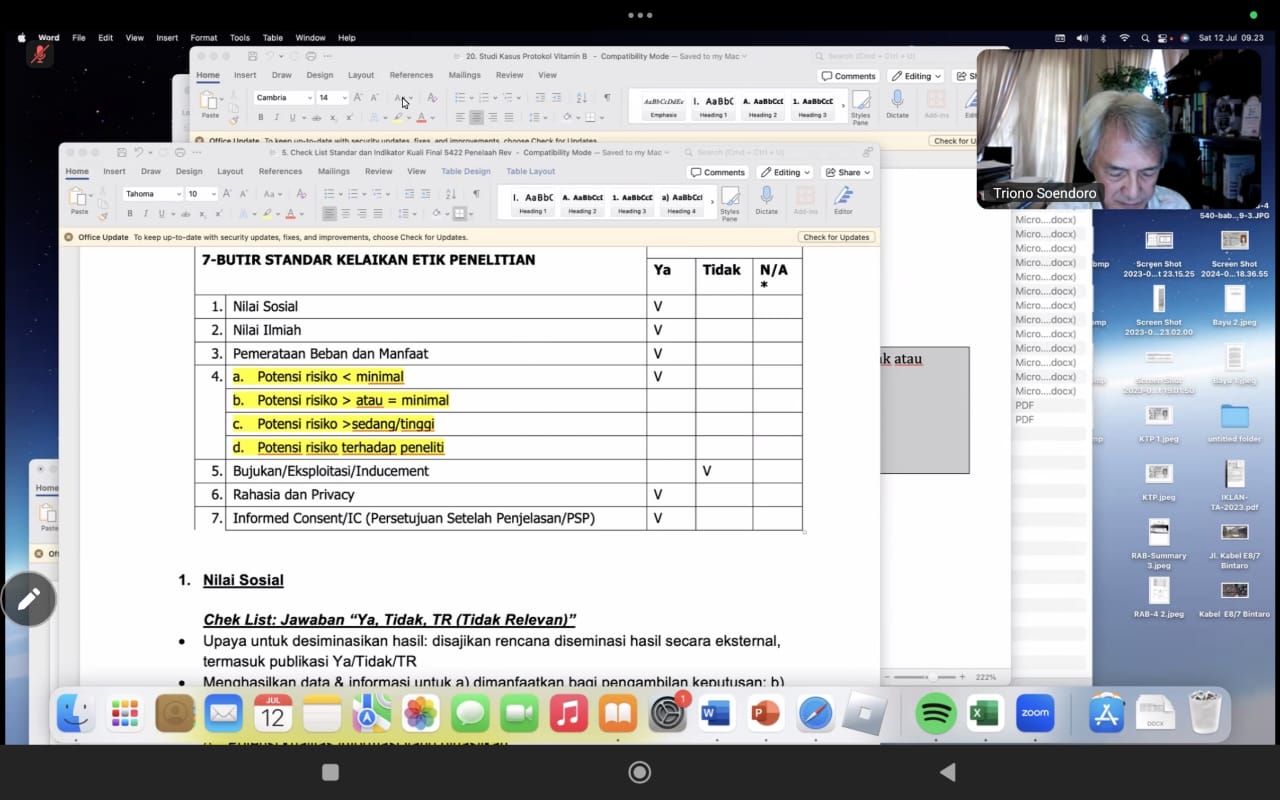The width and height of the screenshot is (1280, 800).
Task: Open the Format menu in the menu bar
Action: 203,38
